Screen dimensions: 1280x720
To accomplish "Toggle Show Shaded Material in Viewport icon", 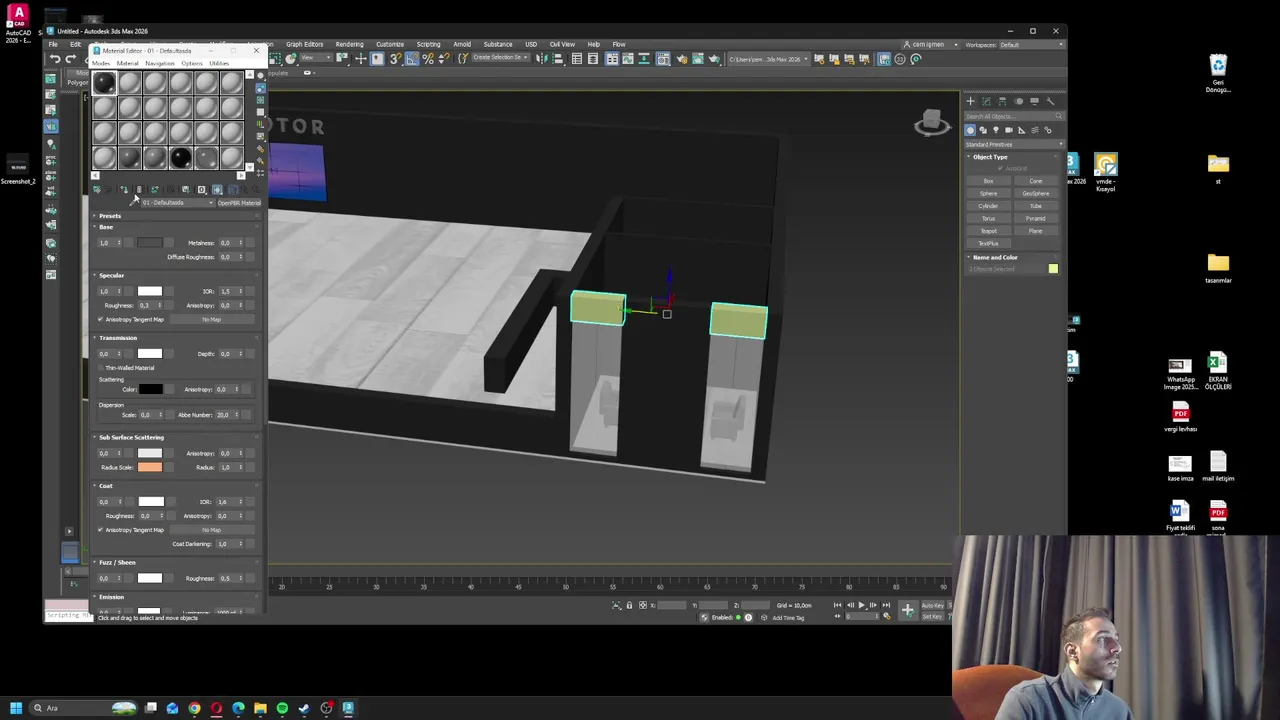I will click(x=217, y=190).
